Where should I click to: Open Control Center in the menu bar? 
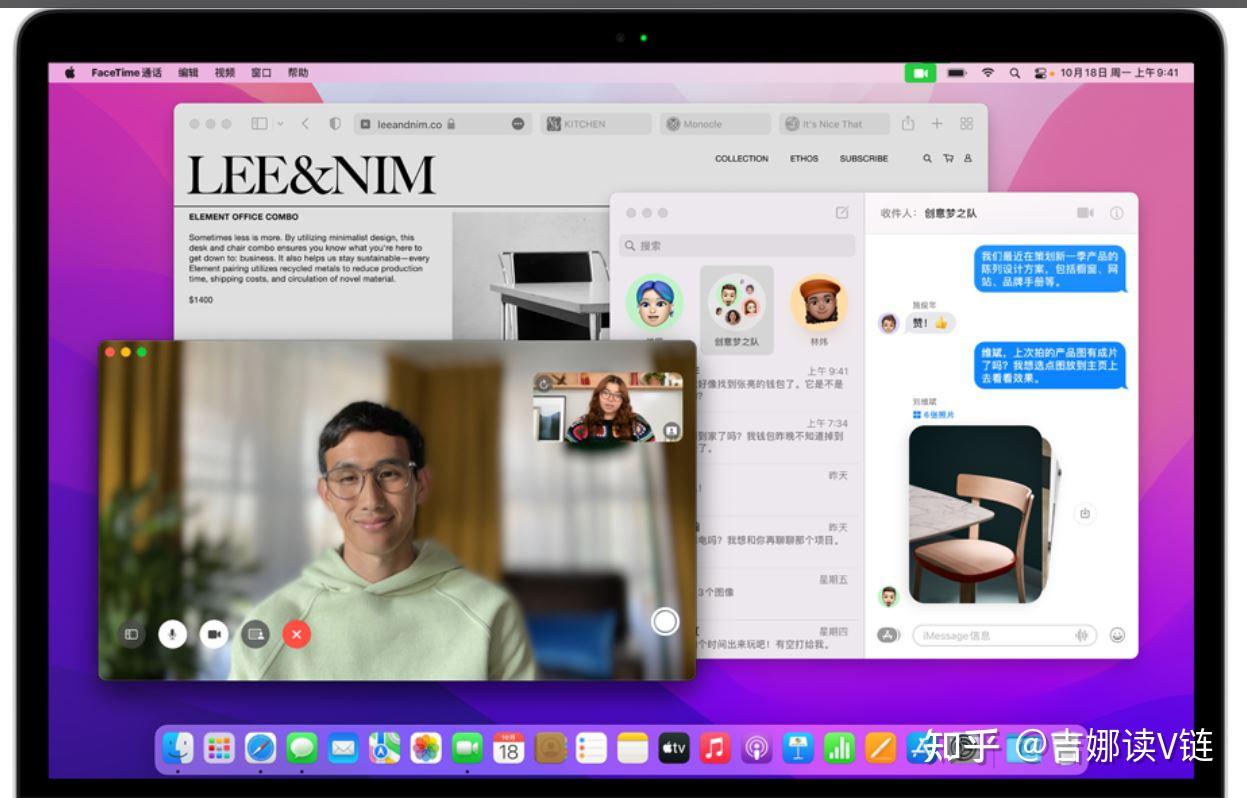click(1041, 73)
